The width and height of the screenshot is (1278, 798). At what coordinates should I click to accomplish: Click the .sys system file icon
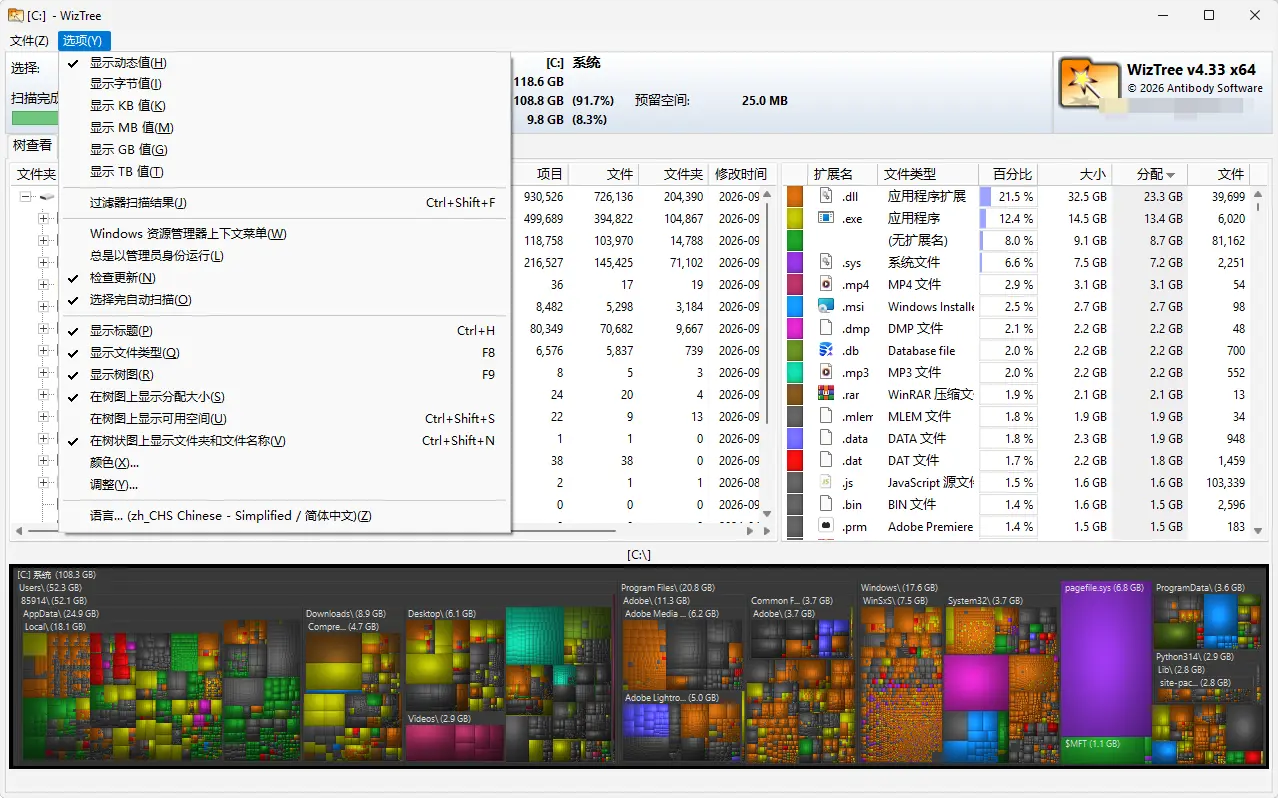pyautogui.click(x=826, y=262)
